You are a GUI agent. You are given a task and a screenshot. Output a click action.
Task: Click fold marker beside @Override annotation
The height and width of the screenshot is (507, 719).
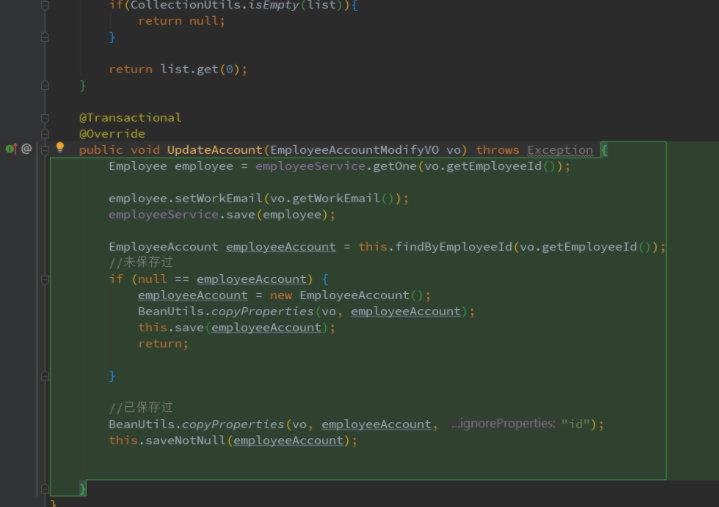[x=45, y=134]
